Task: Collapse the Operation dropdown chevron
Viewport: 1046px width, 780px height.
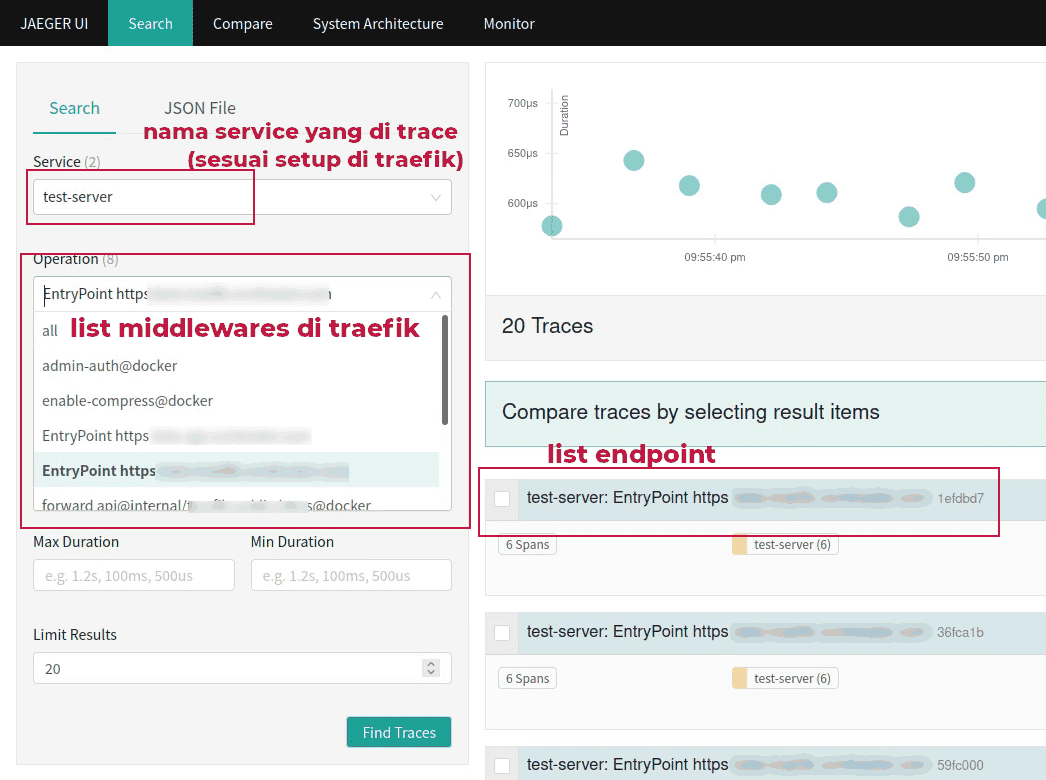Action: pos(435,295)
